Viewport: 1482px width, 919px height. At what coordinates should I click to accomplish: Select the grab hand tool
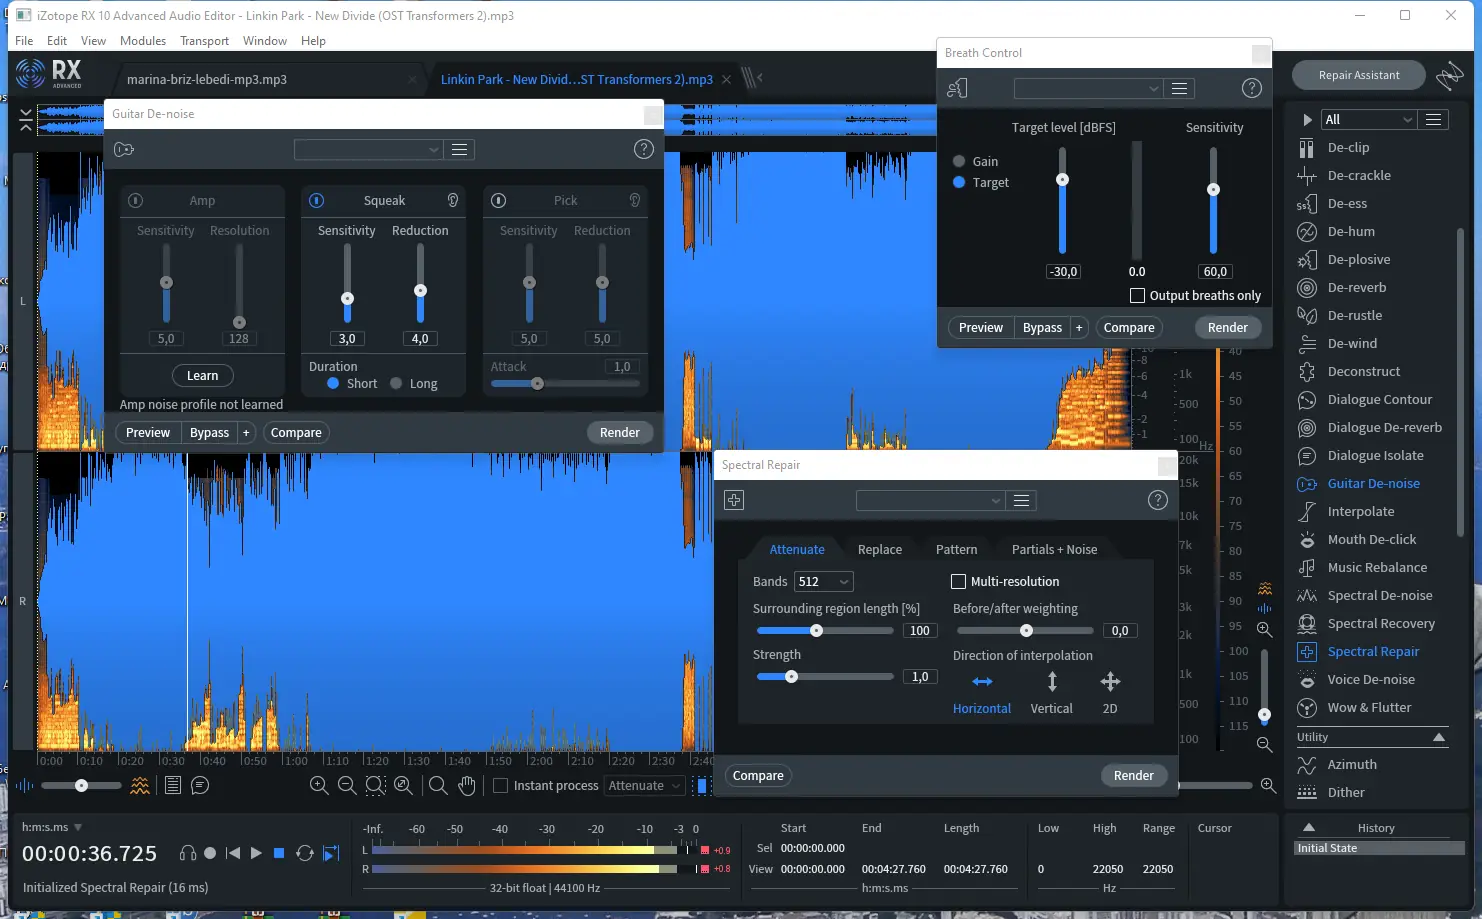467,786
